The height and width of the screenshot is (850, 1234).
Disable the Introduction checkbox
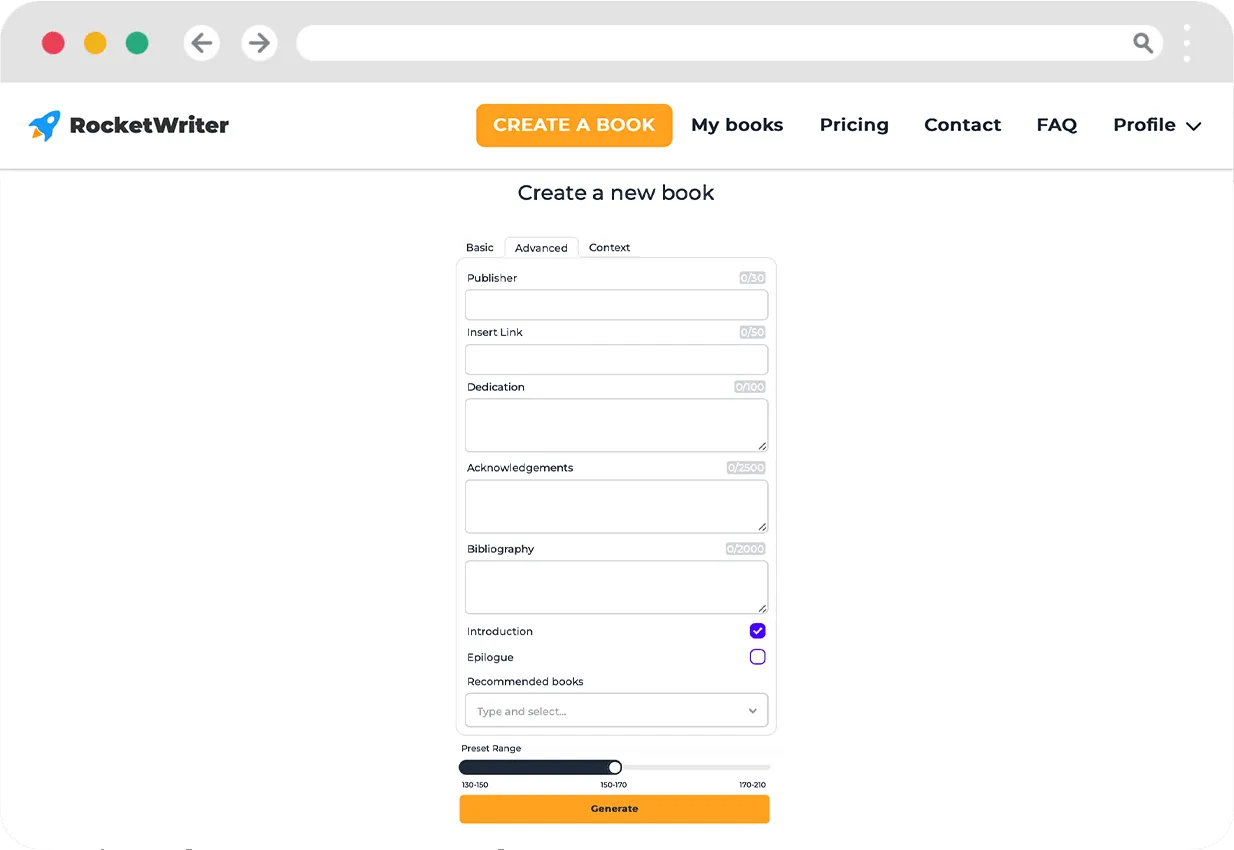[757, 631]
